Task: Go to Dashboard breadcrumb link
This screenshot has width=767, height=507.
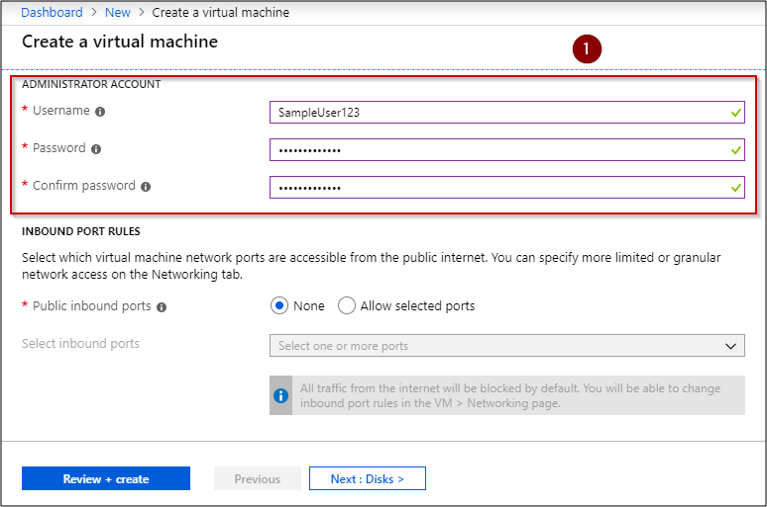Action: tap(52, 12)
